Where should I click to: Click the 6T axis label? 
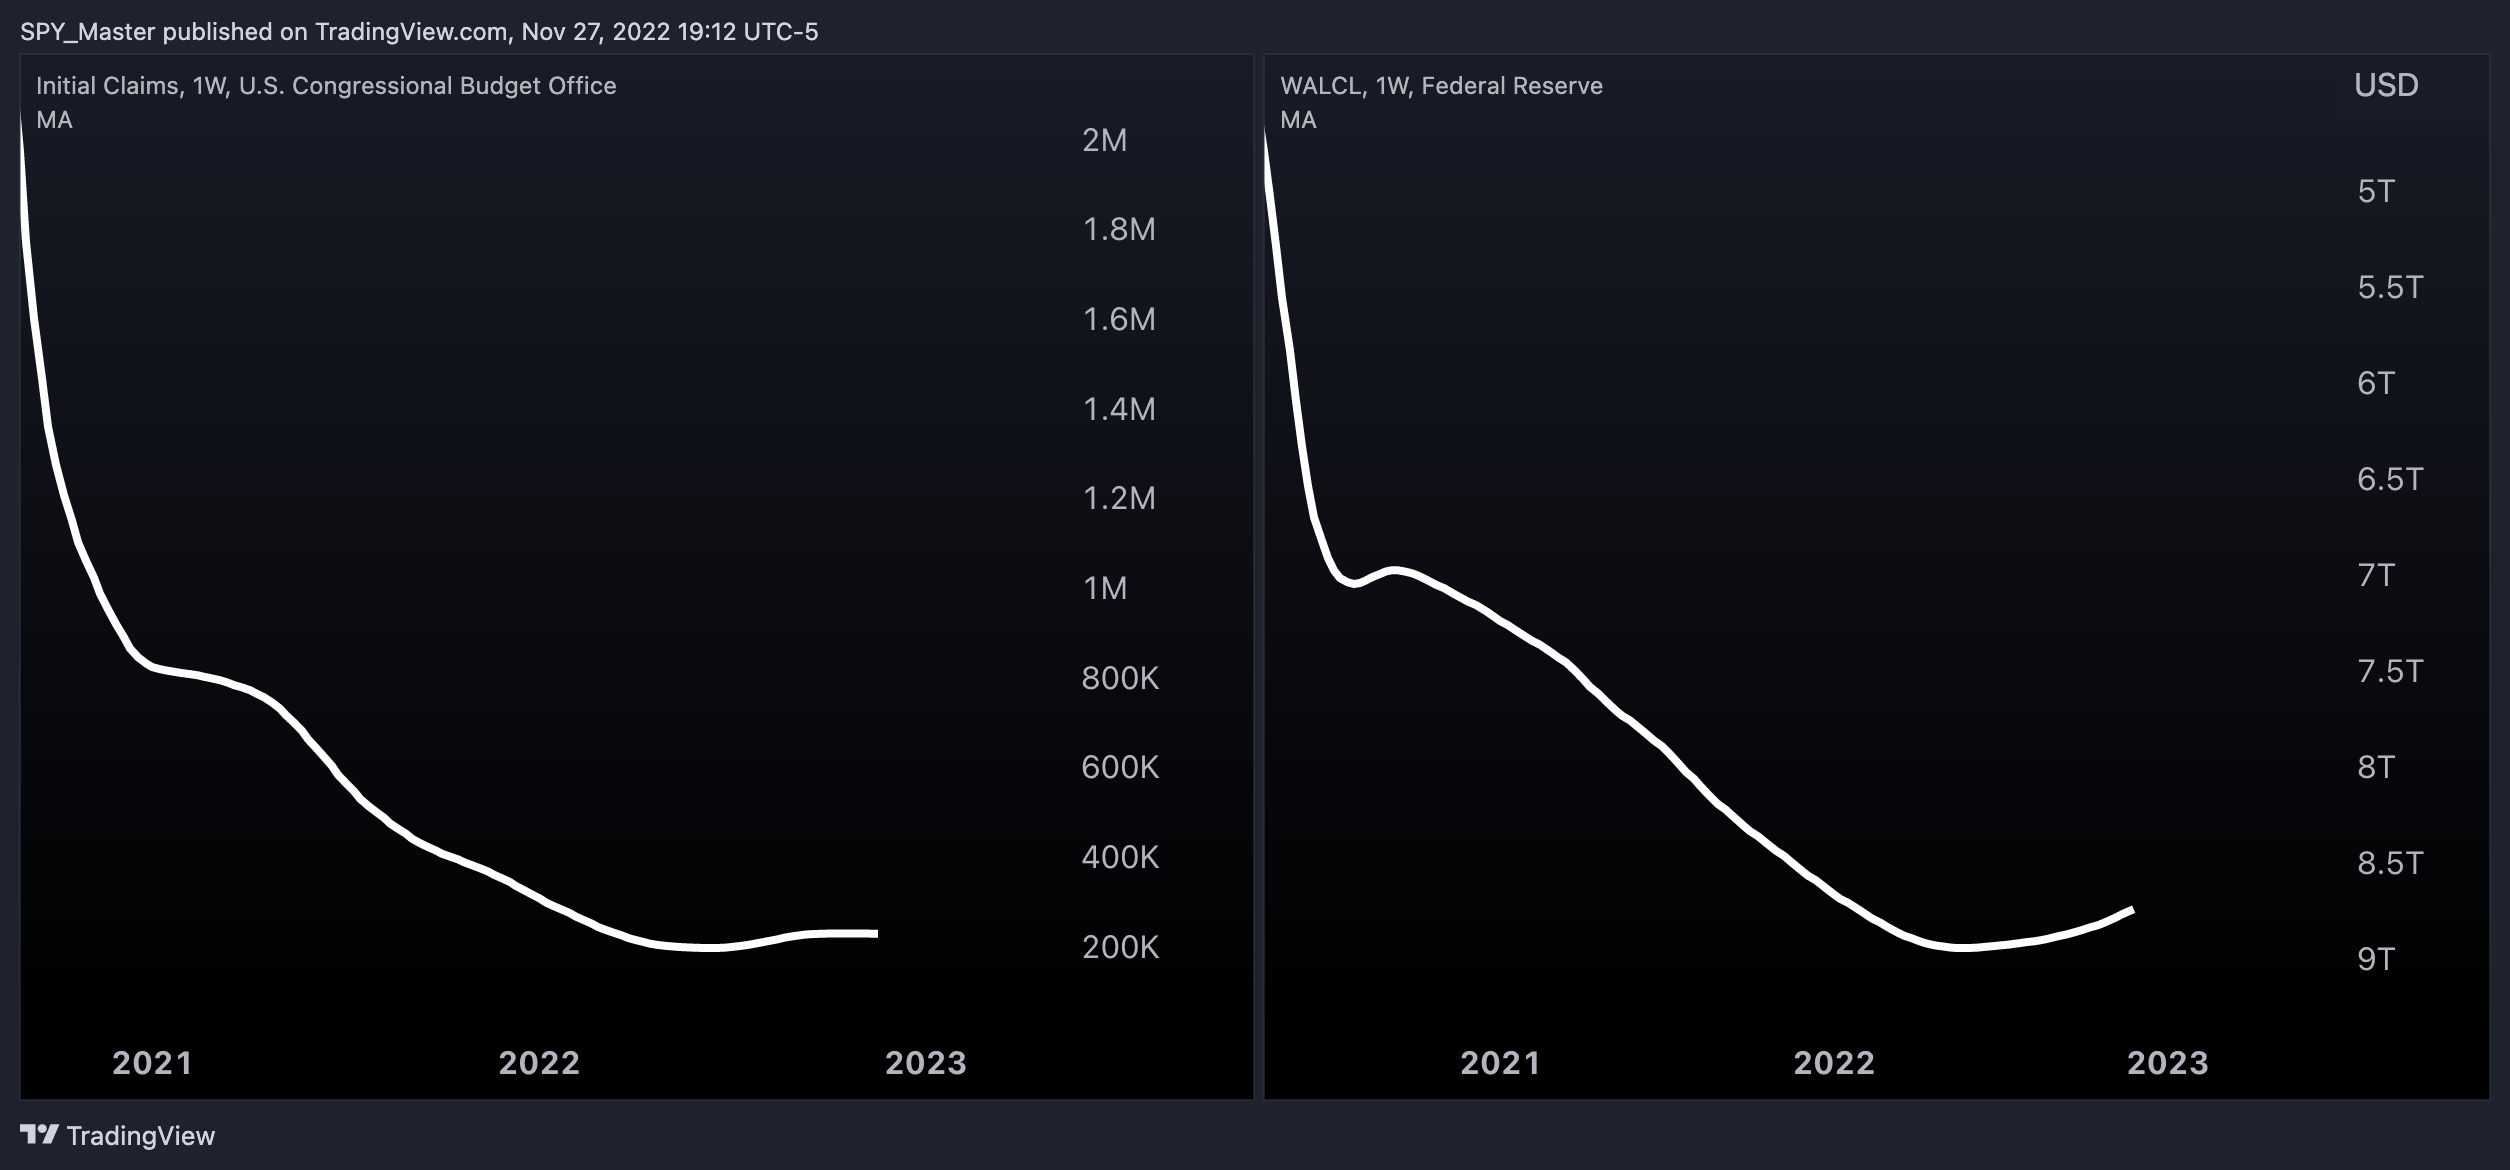pos(2376,383)
